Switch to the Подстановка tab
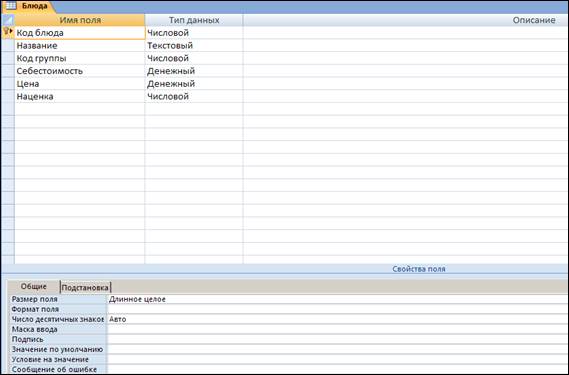 pyautogui.click(x=85, y=288)
